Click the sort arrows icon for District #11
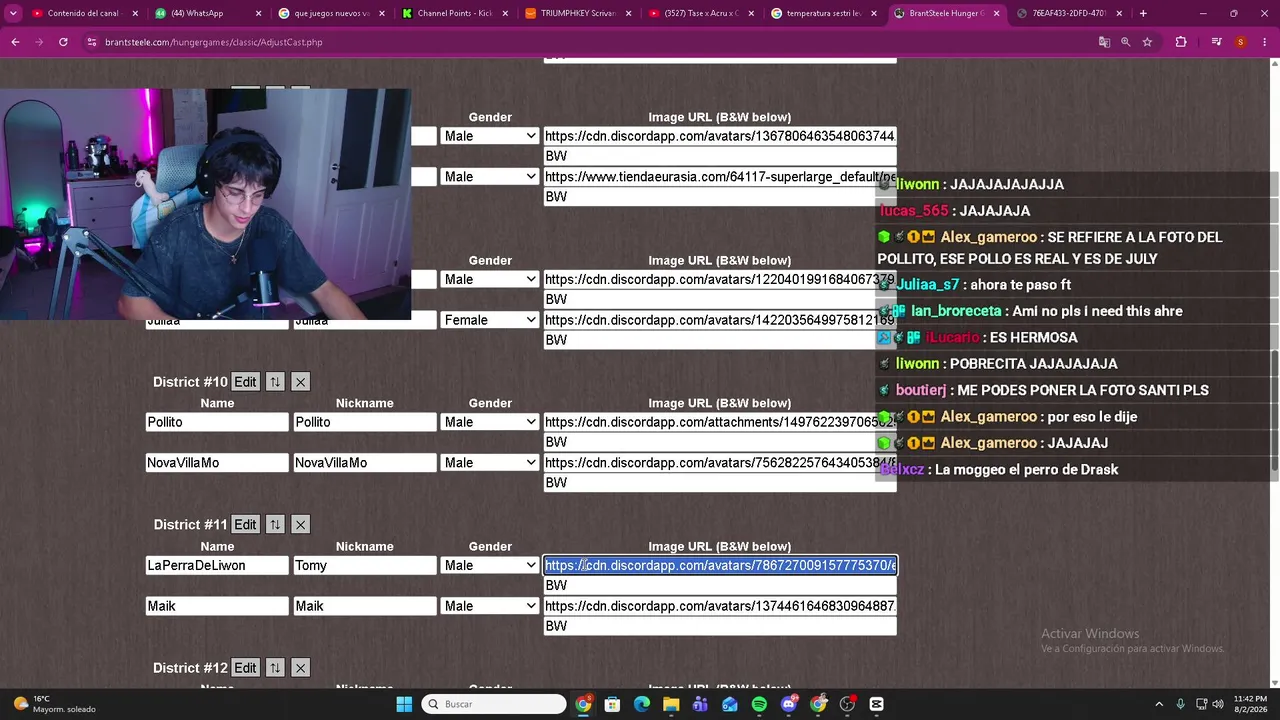The width and height of the screenshot is (1280, 720). point(275,525)
